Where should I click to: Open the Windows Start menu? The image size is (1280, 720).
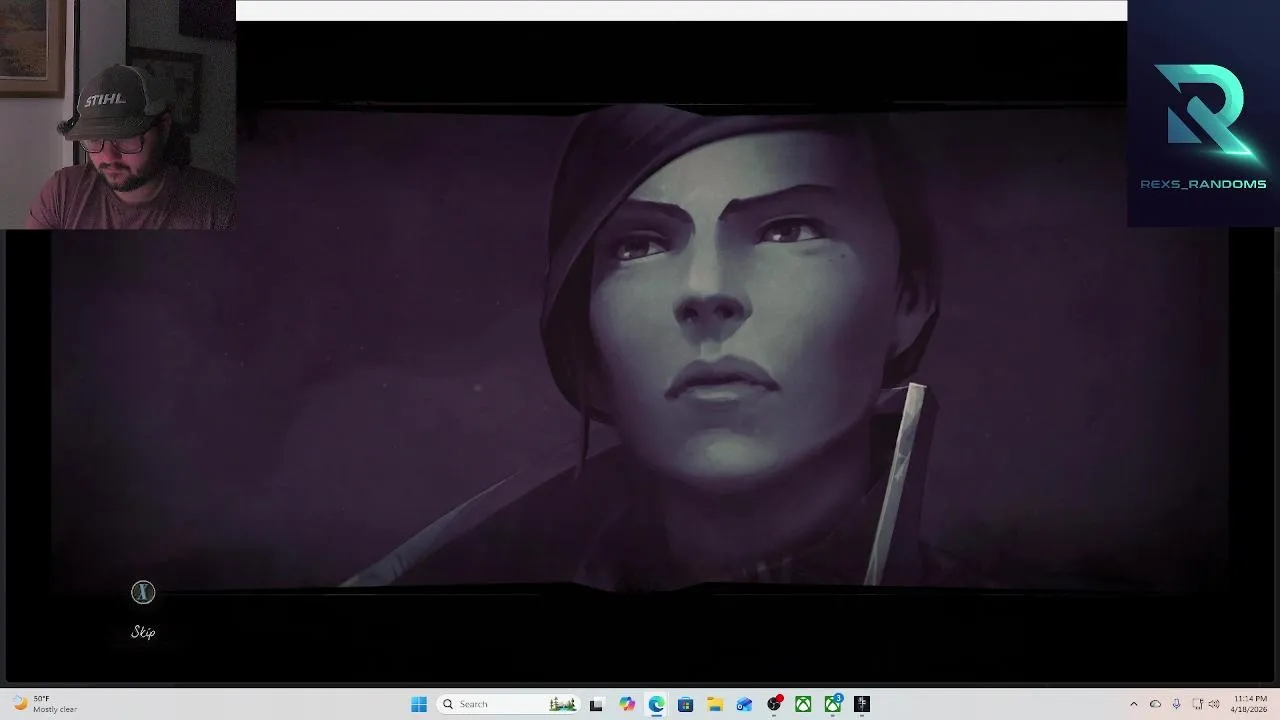(x=419, y=704)
